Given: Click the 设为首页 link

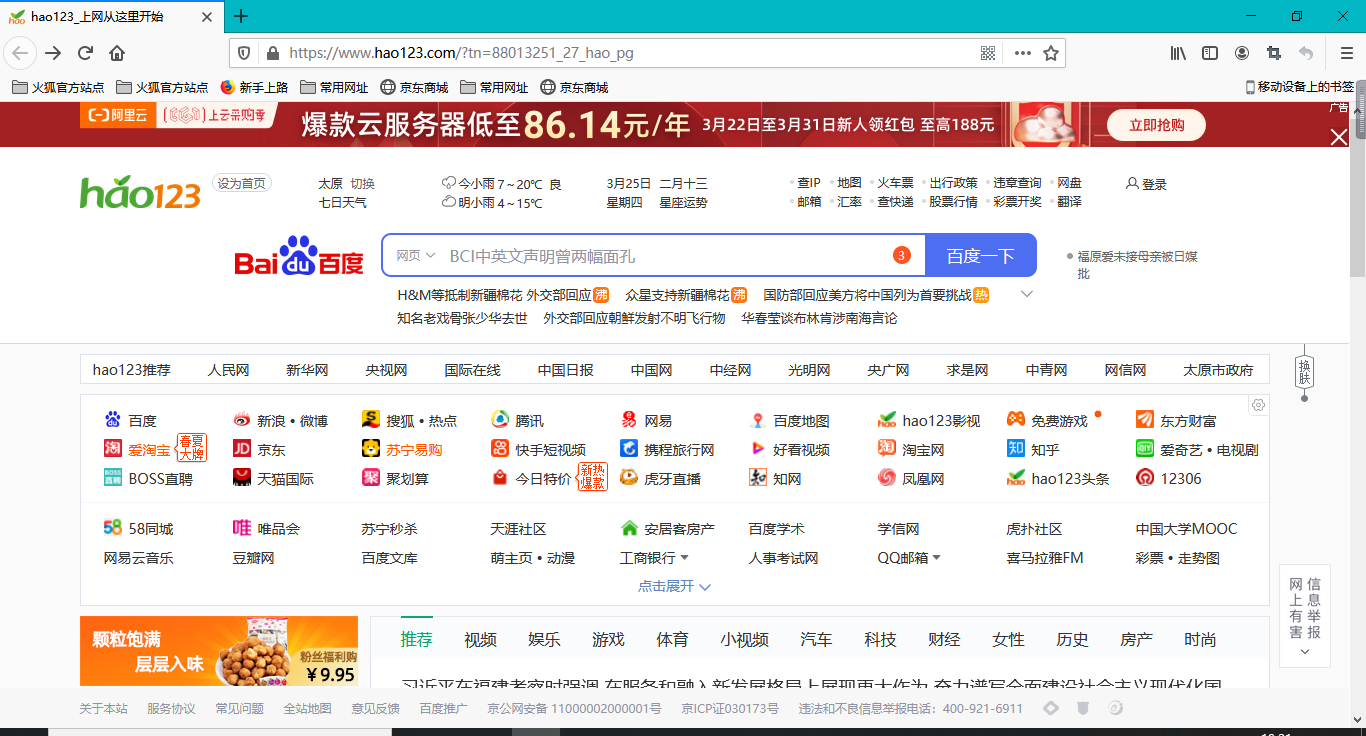Looking at the screenshot, I should (241, 183).
